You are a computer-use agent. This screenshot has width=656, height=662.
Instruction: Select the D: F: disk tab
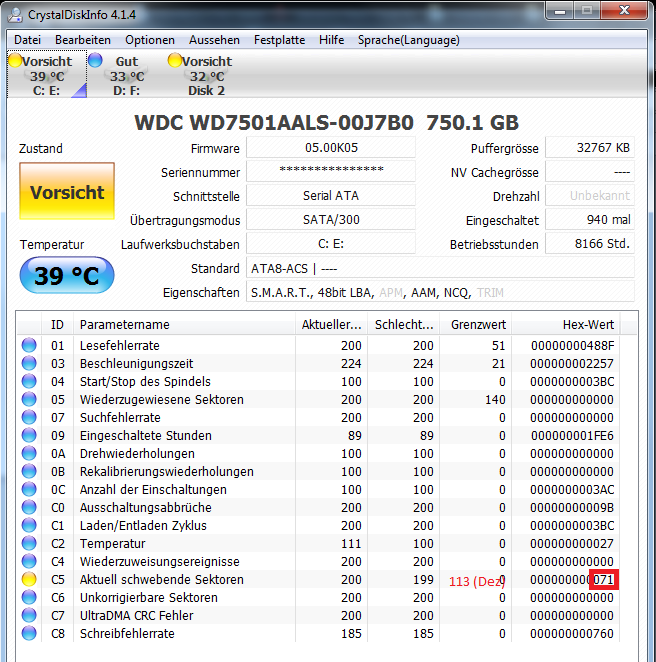coord(127,75)
